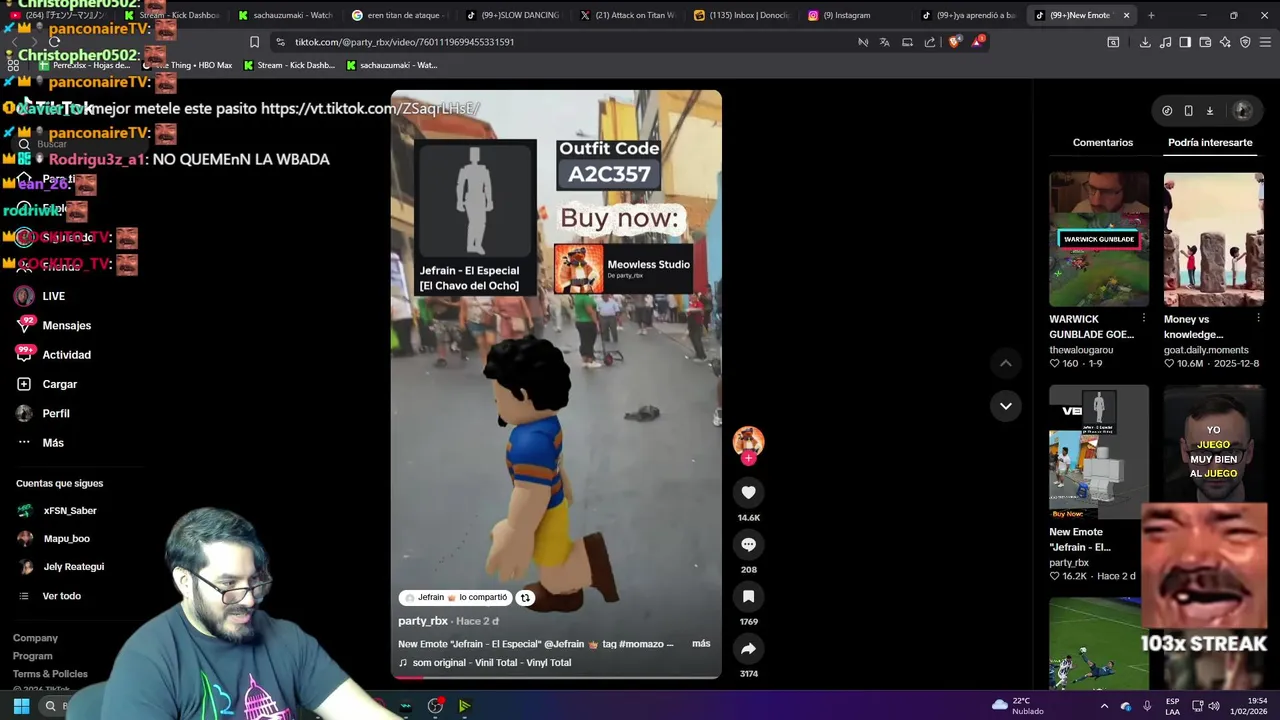Click the TikTok coins icon in the top pill

[1167, 111]
